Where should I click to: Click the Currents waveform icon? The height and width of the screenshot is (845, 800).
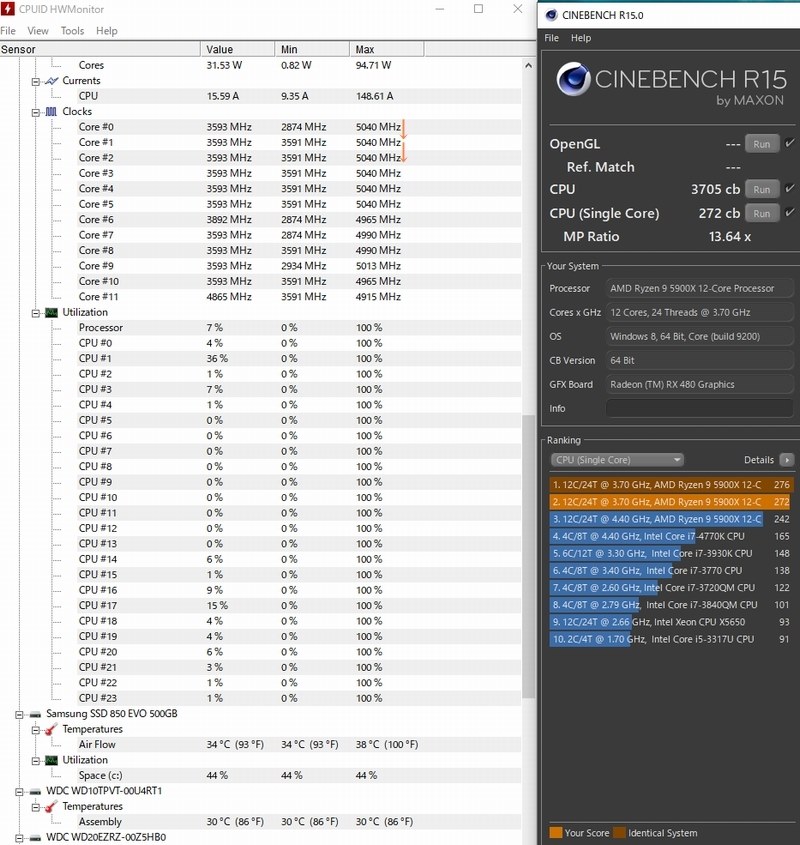click(x=52, y=81)
